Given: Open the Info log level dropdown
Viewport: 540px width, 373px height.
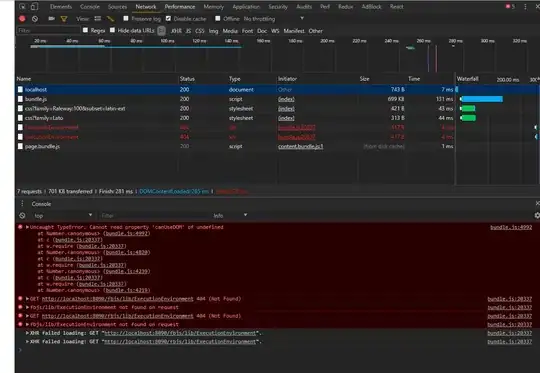Looking at the screenshot, I should (x=230, y=216).
